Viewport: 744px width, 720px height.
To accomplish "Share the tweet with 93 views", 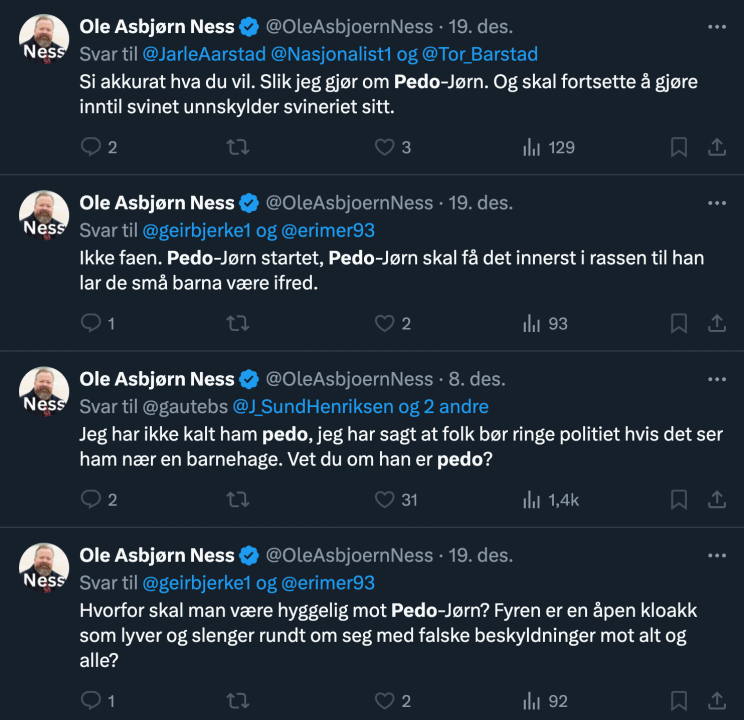I will tap(717, 323).
